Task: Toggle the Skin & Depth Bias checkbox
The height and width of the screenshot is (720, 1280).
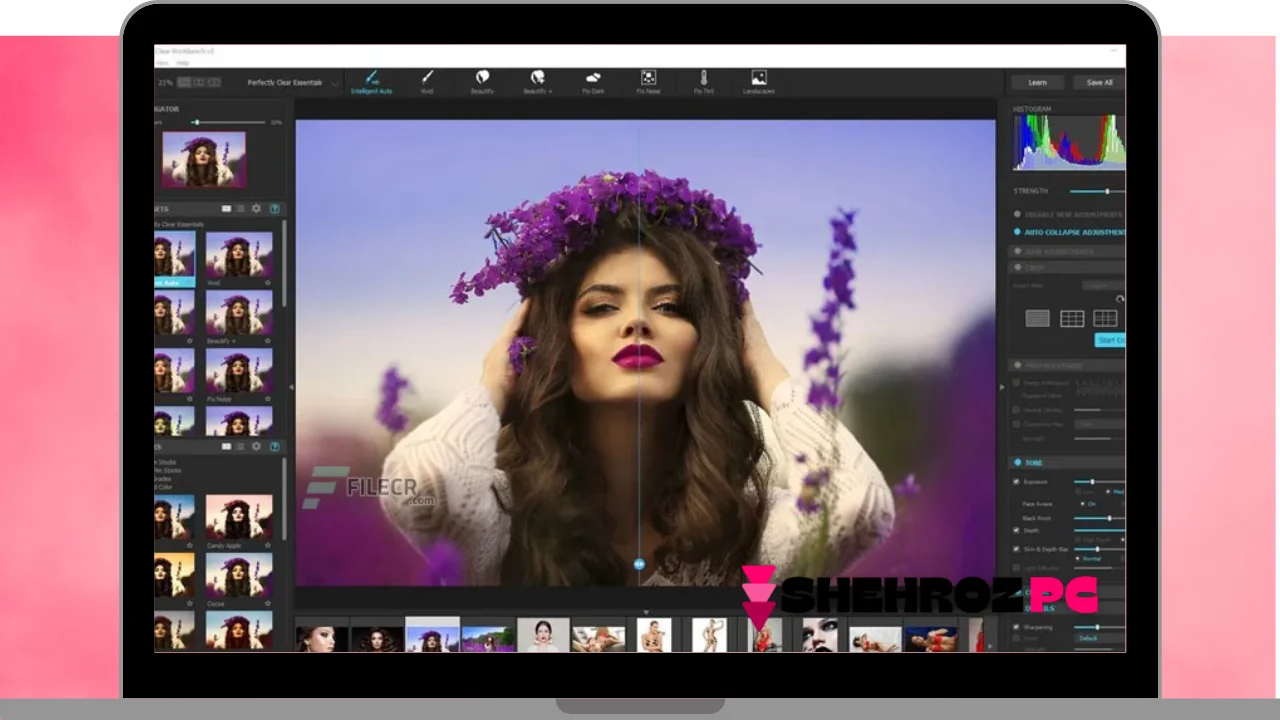Action: 1017,549
